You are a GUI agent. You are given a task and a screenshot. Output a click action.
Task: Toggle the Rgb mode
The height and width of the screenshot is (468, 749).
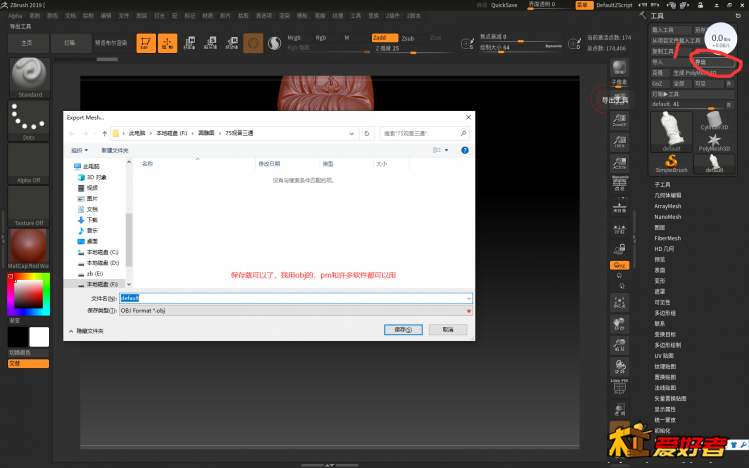coord(321,38)
